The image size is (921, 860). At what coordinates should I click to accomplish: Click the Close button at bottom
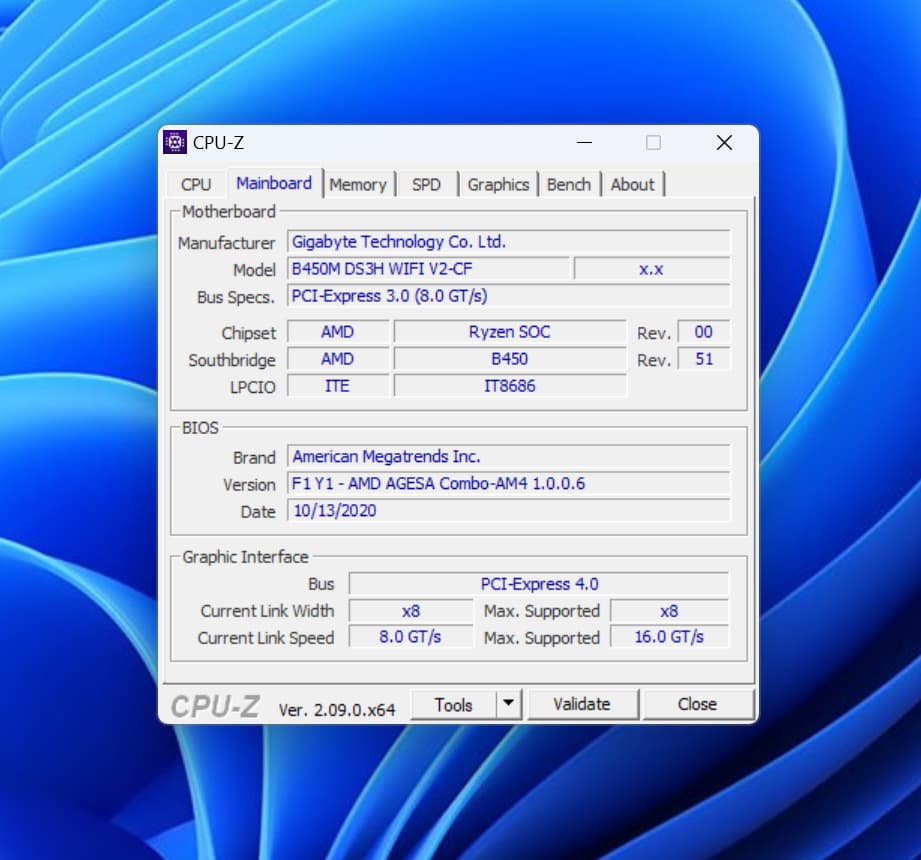[x=697, y=704]
